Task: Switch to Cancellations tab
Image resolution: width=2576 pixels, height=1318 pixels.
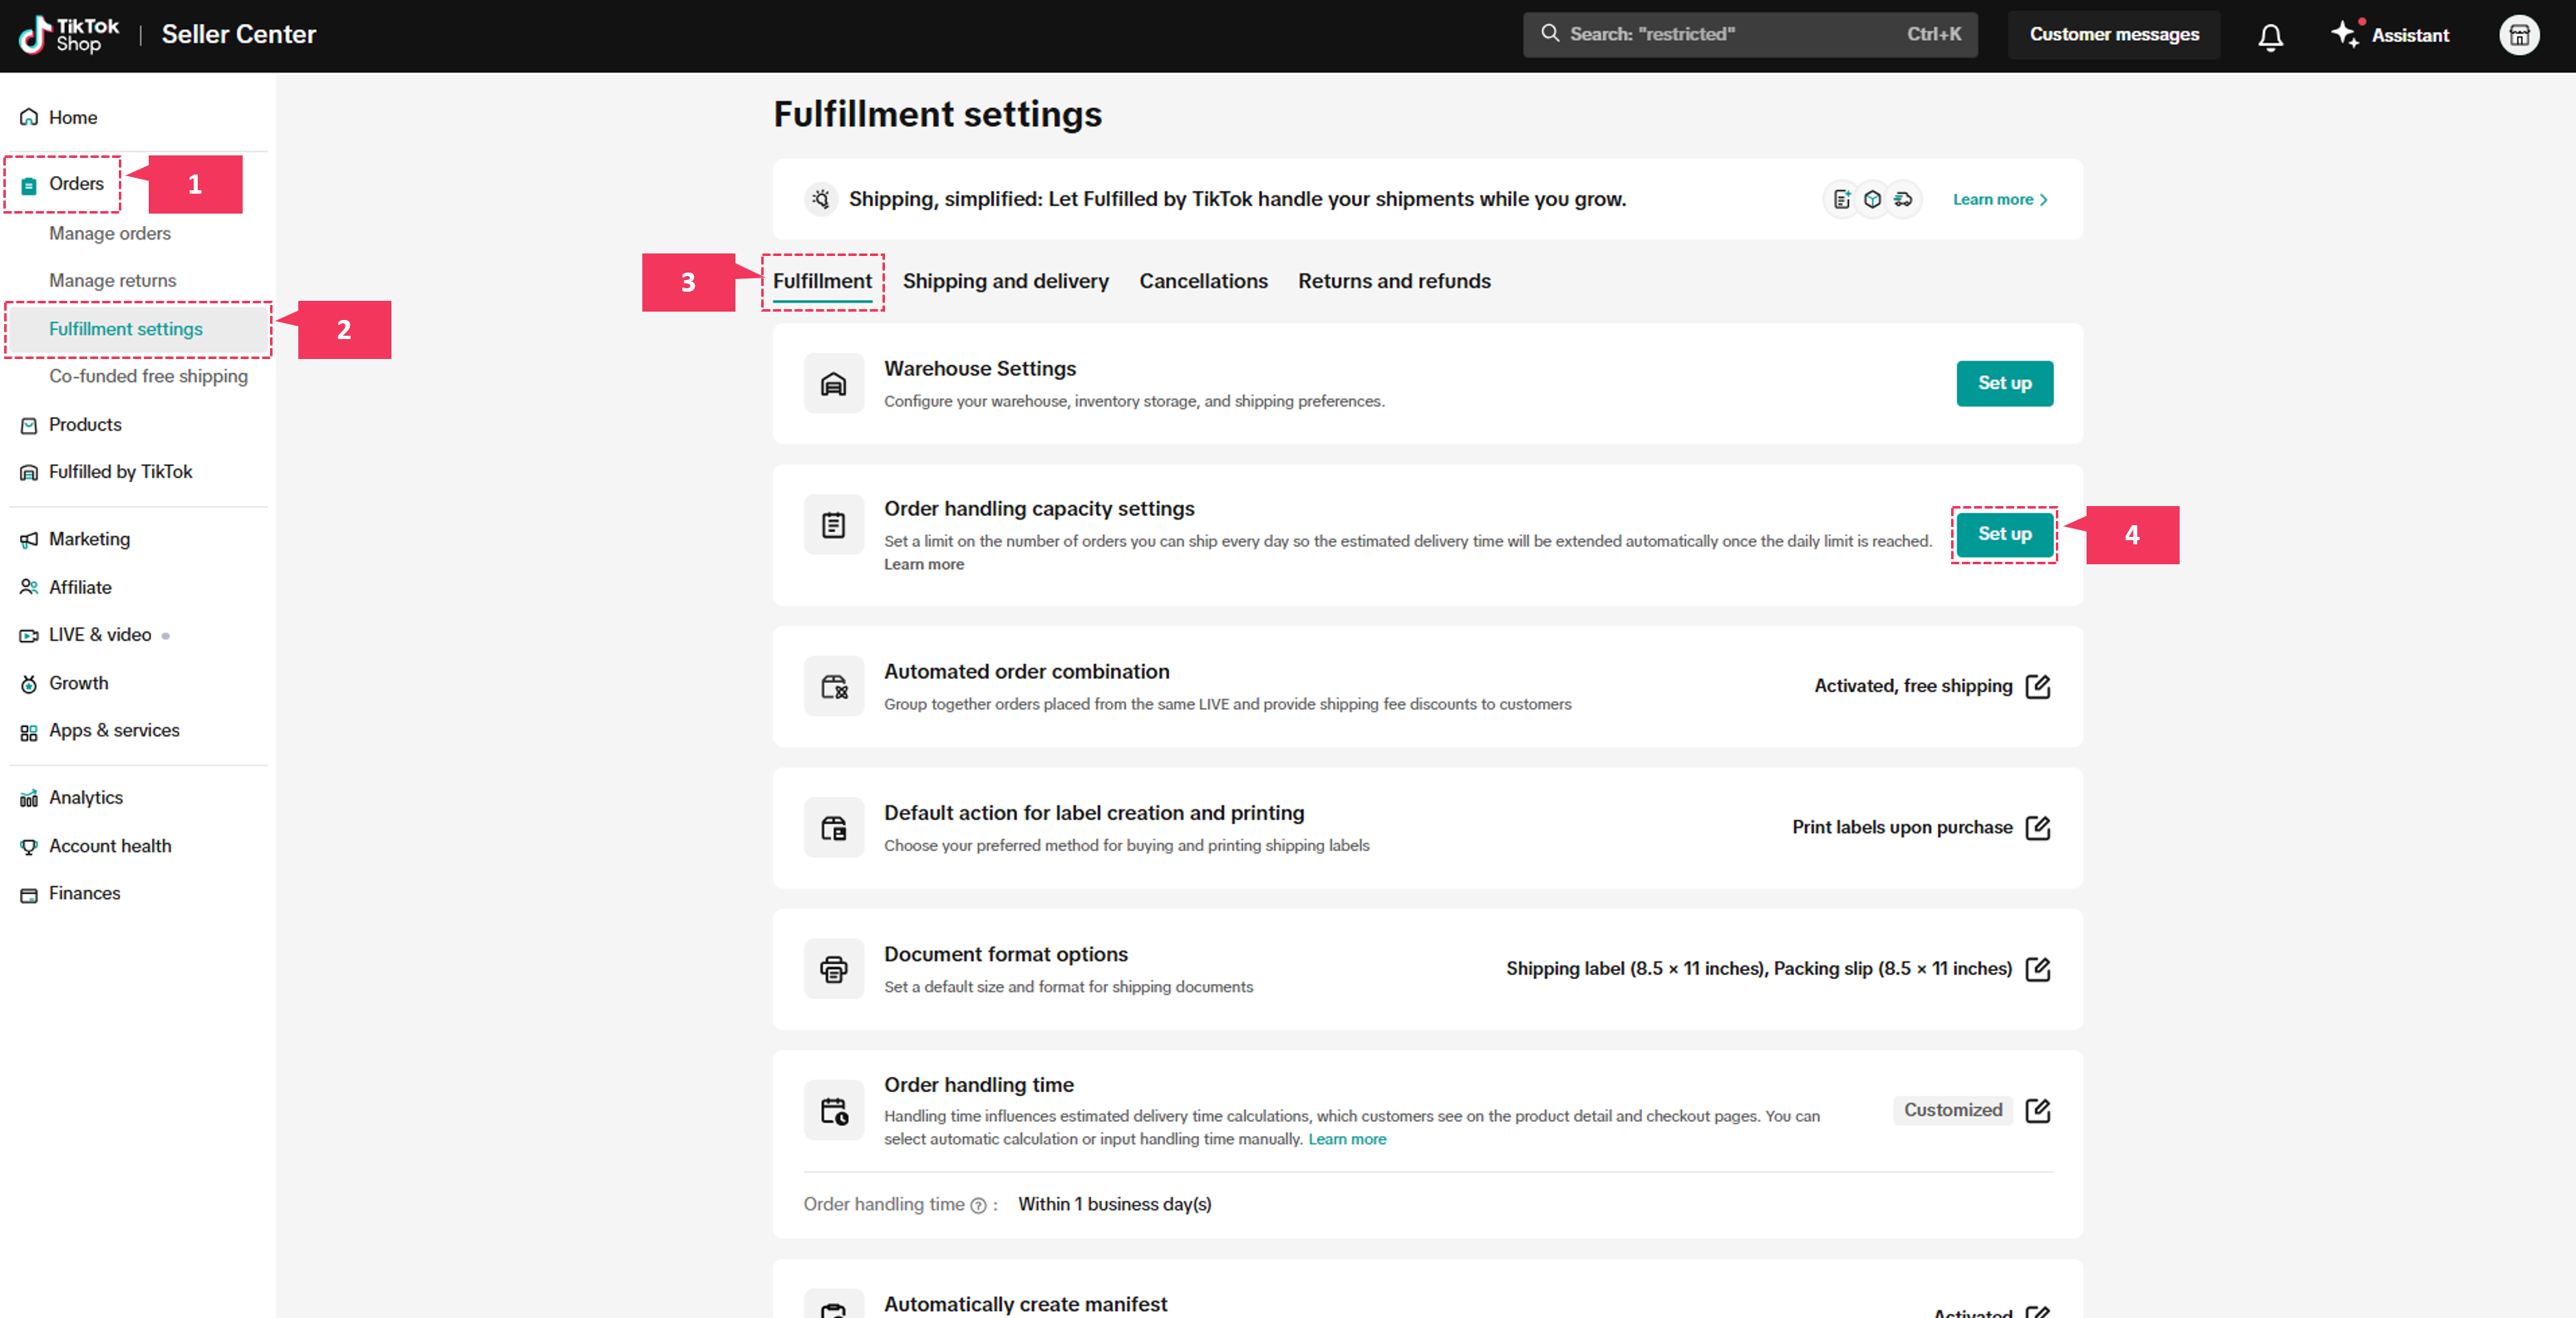Action: [1203, 281]
